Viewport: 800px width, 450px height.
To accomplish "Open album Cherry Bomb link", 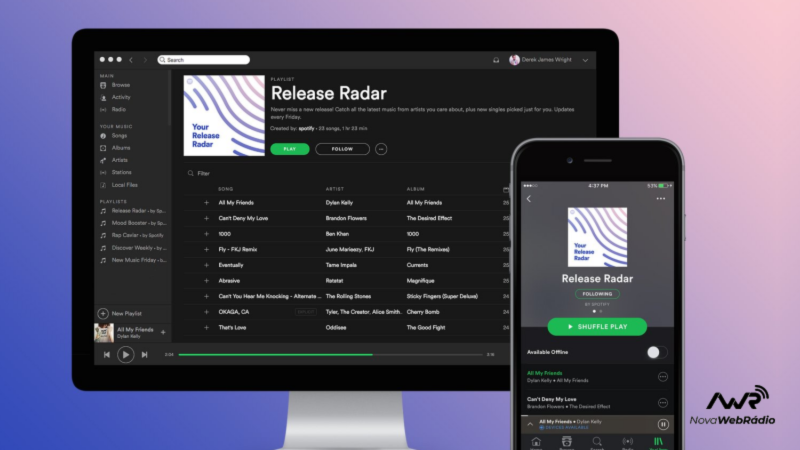I will point(423,312).
